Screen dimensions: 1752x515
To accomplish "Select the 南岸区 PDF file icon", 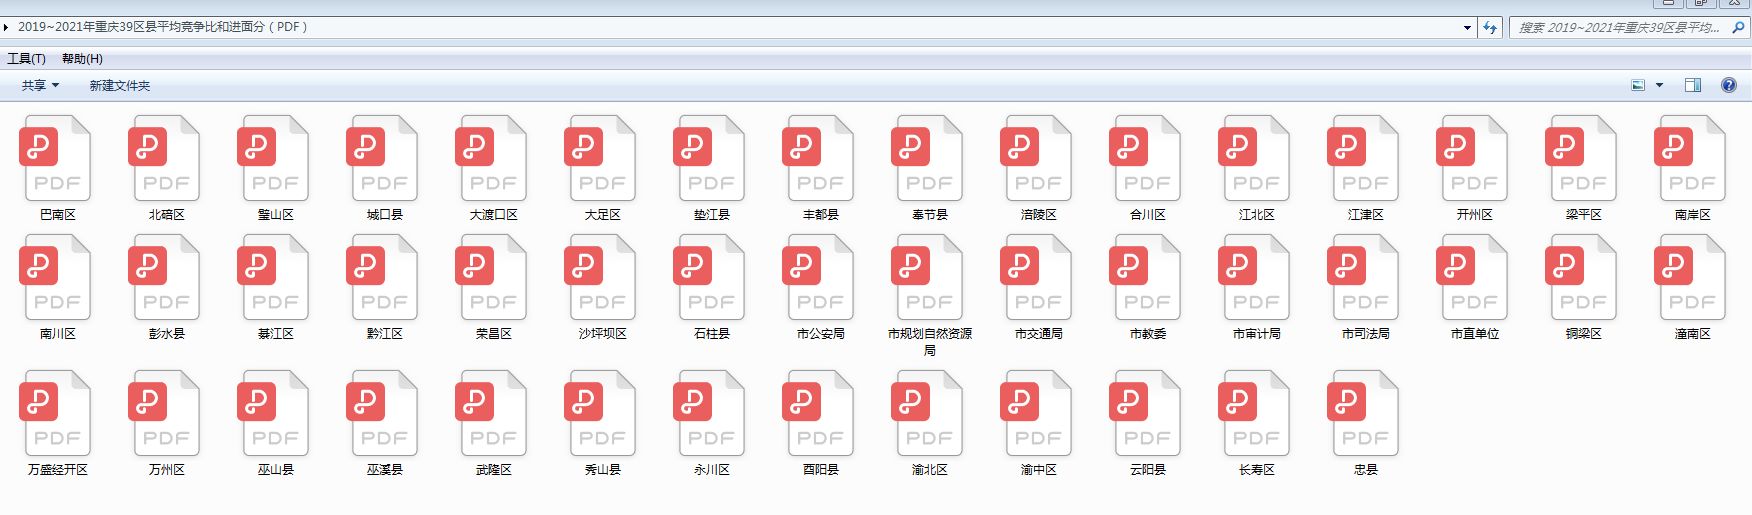I will tap(1691, 158).
